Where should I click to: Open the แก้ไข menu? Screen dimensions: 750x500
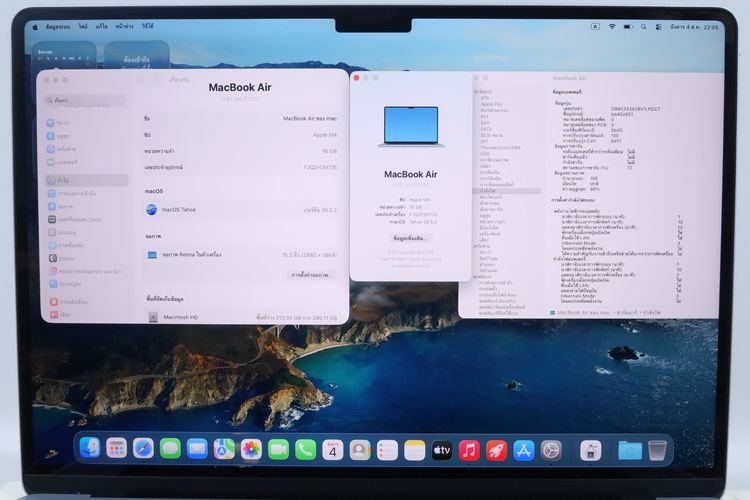[x=101, y=27]
